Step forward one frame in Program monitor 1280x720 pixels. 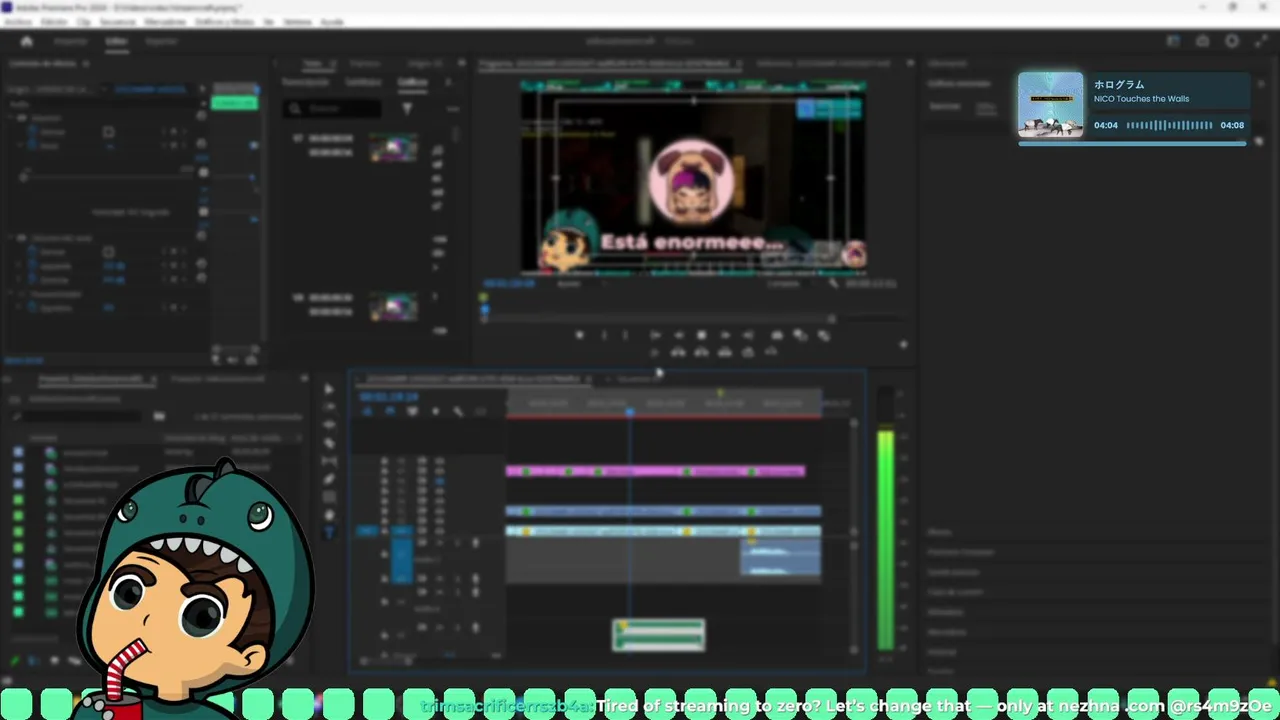725,335
